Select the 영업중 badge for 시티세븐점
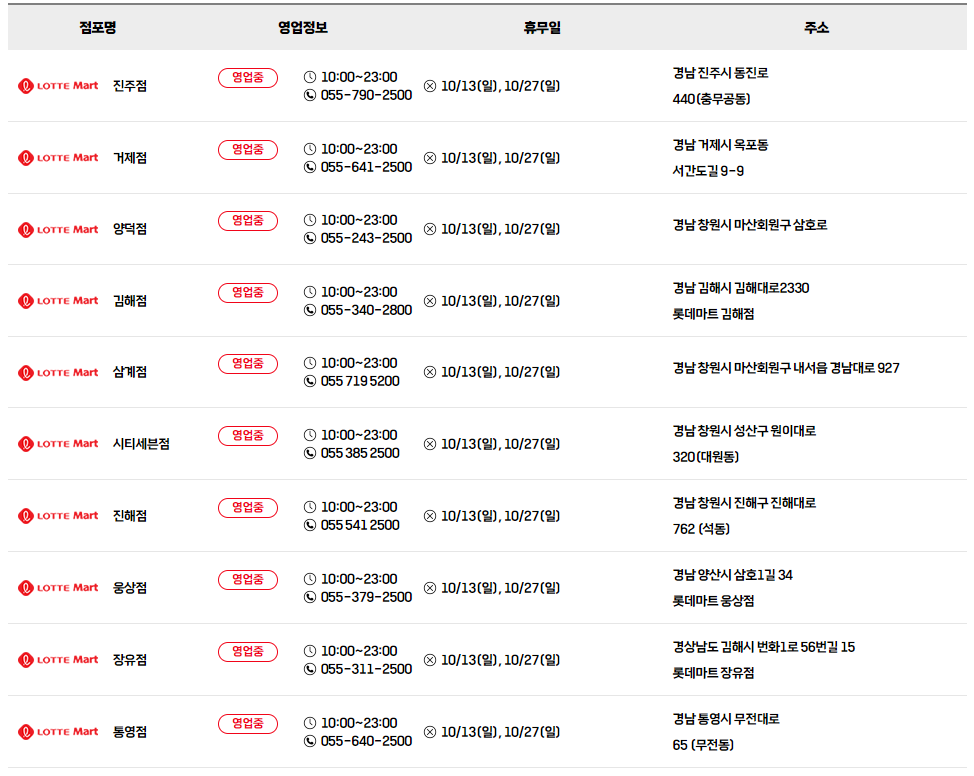This screenshot has width=974, height=776. coord(248,436)
